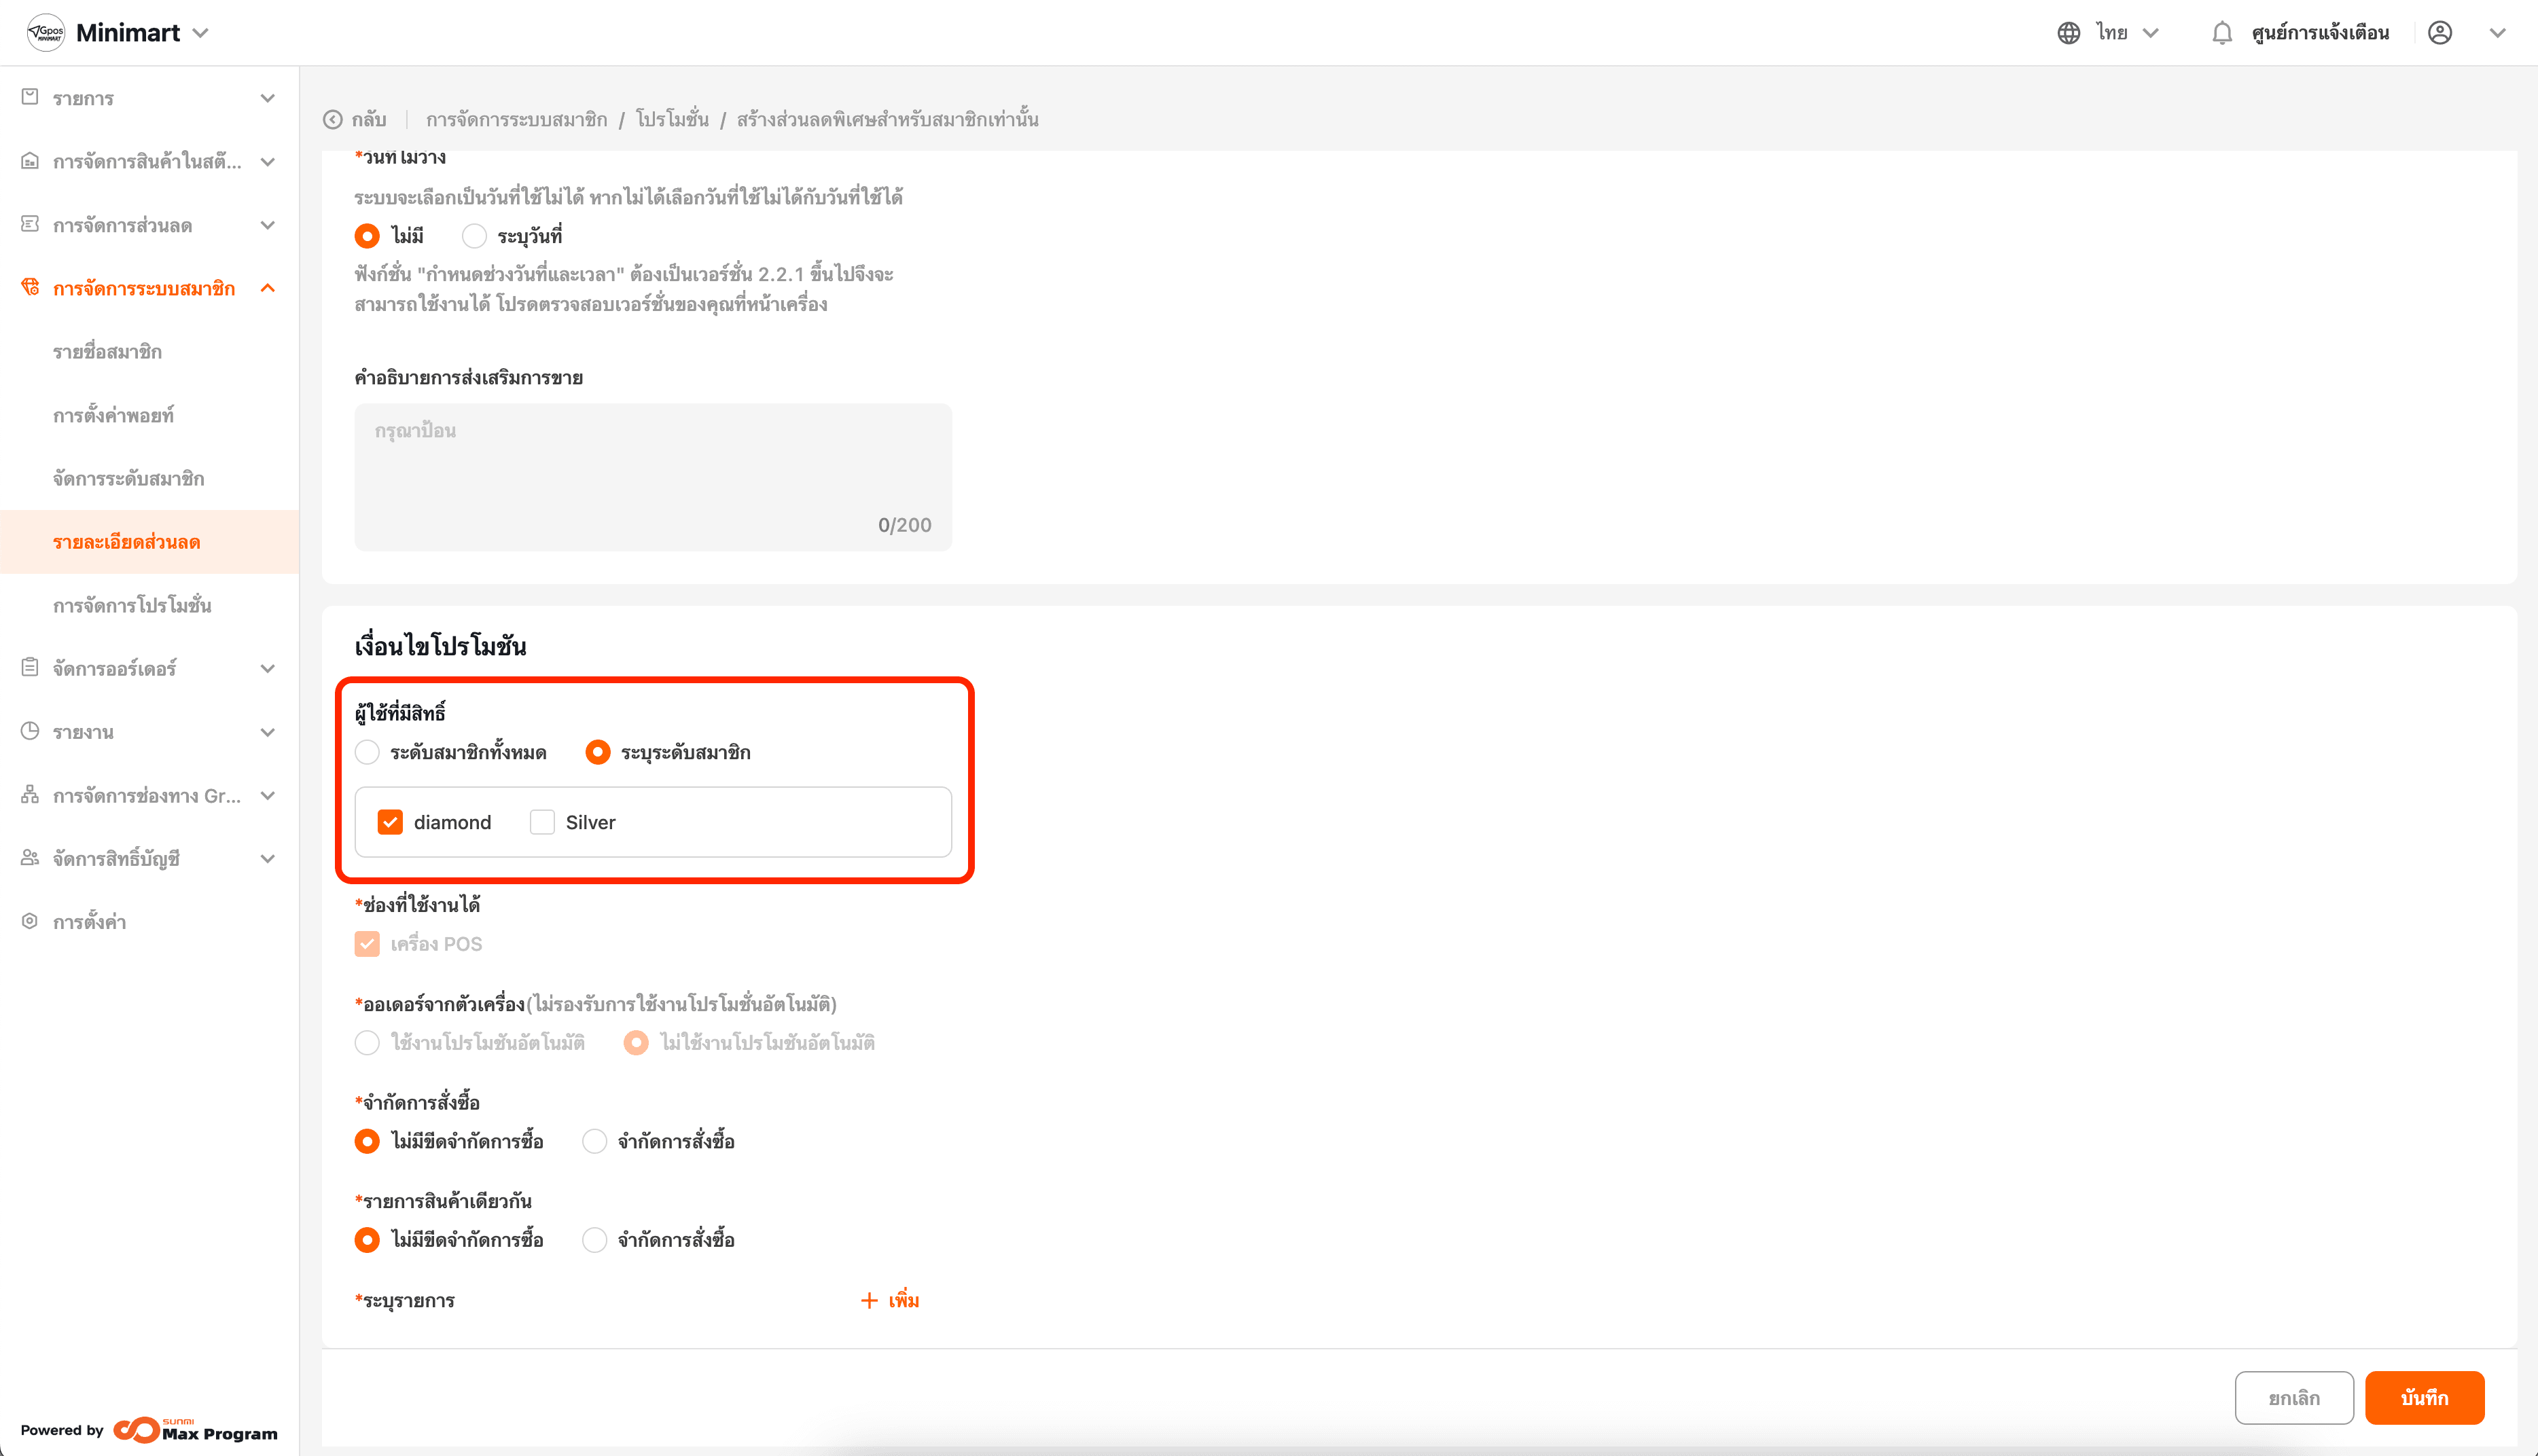This screenshot has height=1456, width=2538.
Task: Open รายชื่อสมาชิก in the sidebar
Action: tap(107, 352)
